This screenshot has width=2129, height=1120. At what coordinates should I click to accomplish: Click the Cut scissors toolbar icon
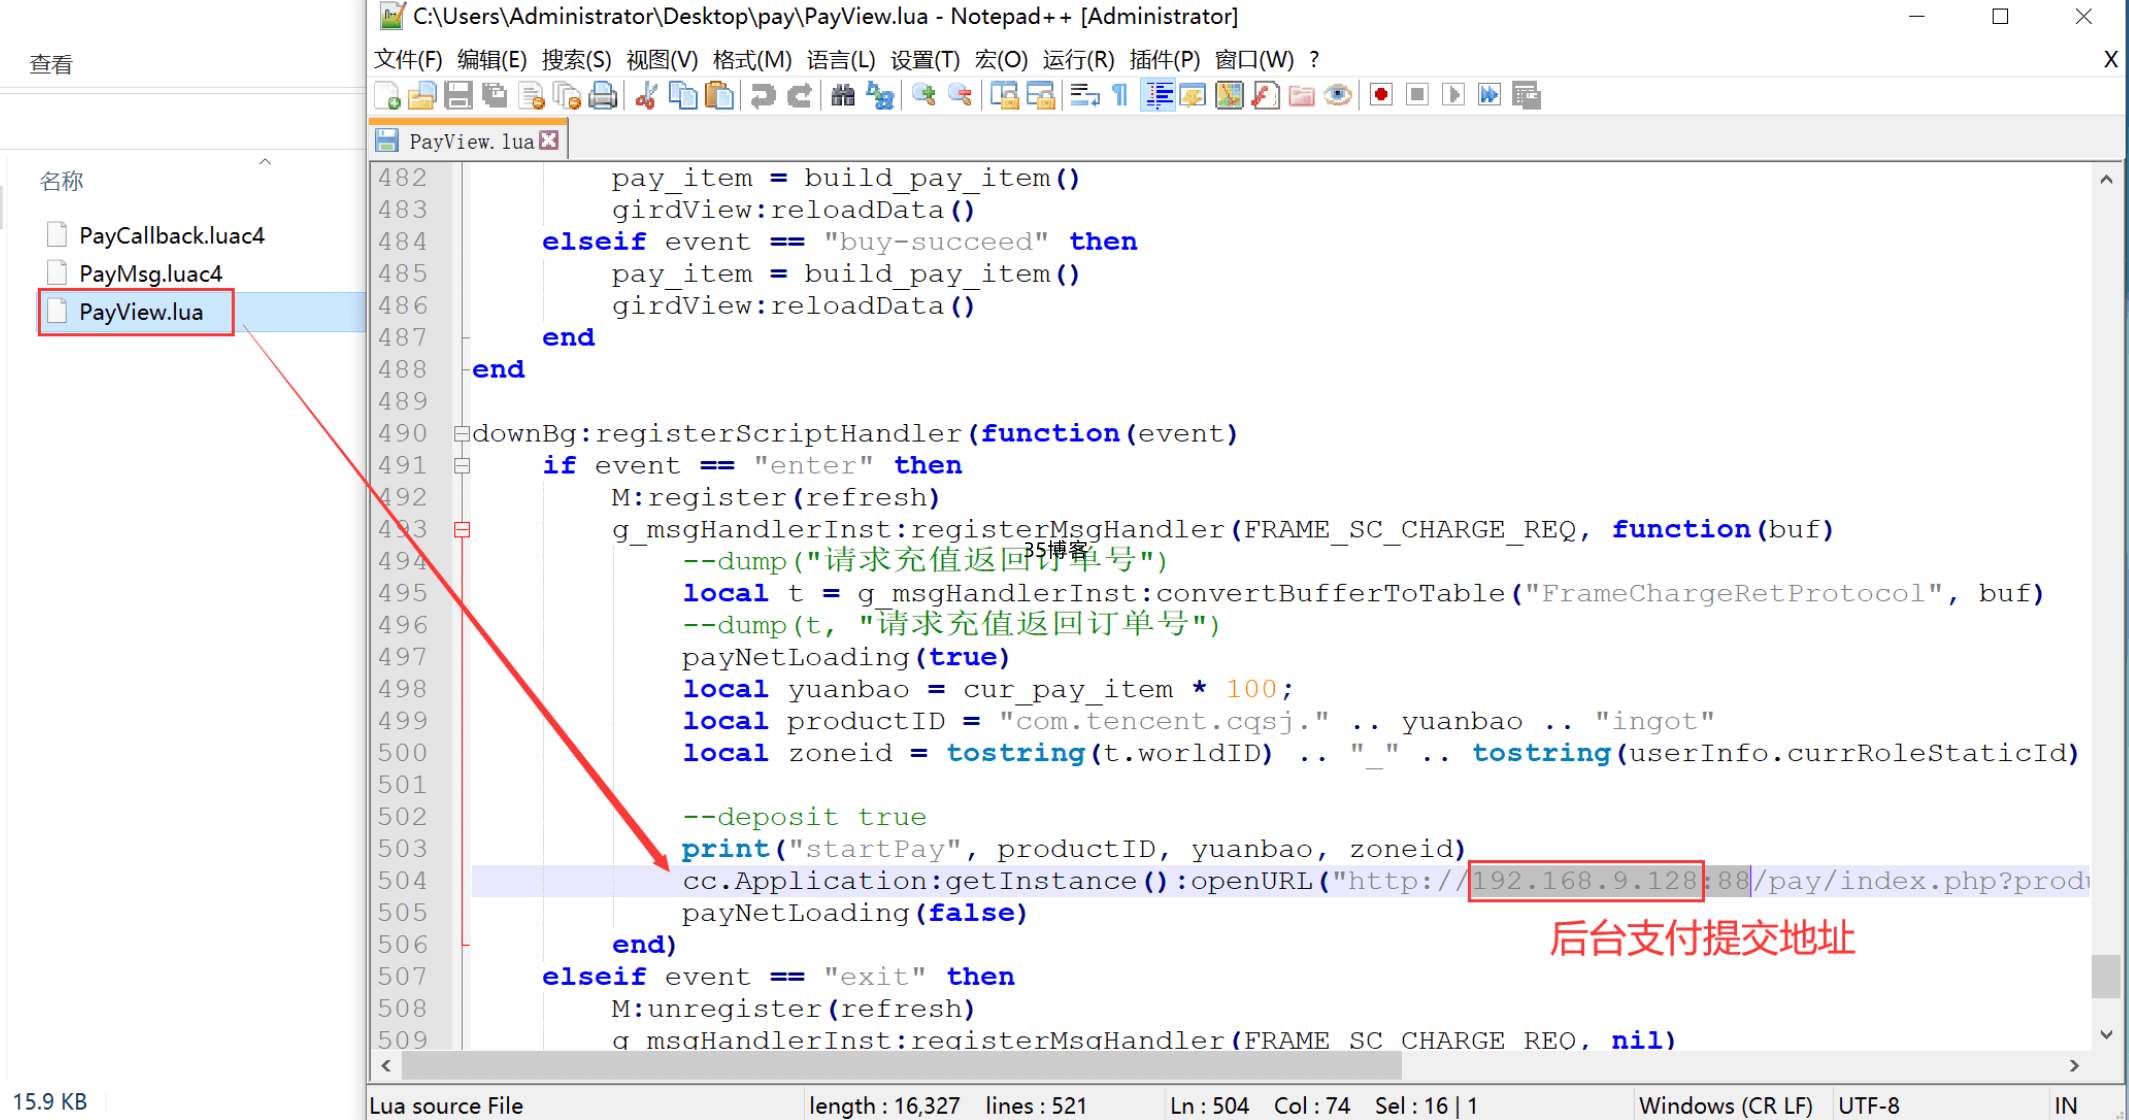coord(646,96)
